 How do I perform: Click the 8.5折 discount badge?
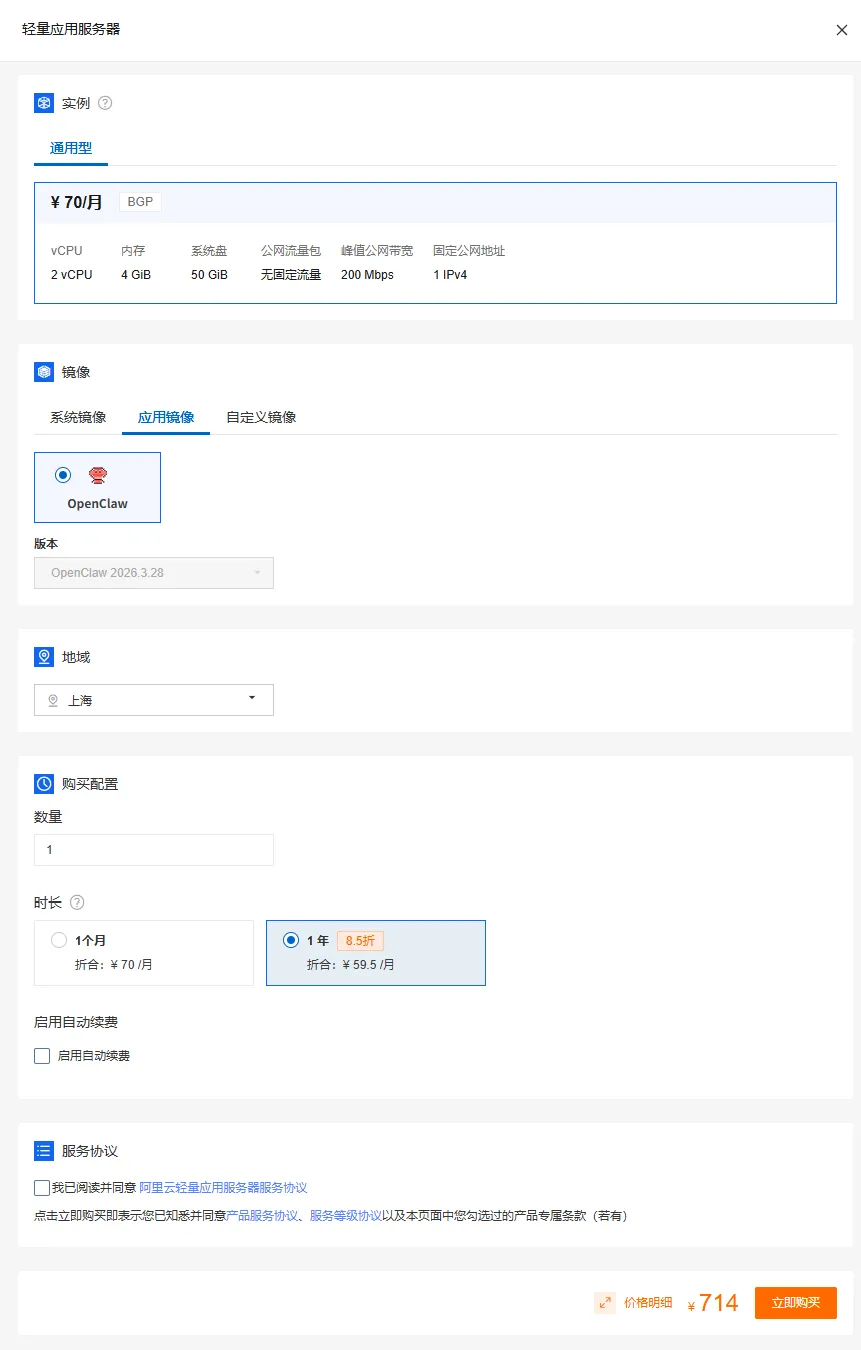pyautogui.click(x=360, y=941)
